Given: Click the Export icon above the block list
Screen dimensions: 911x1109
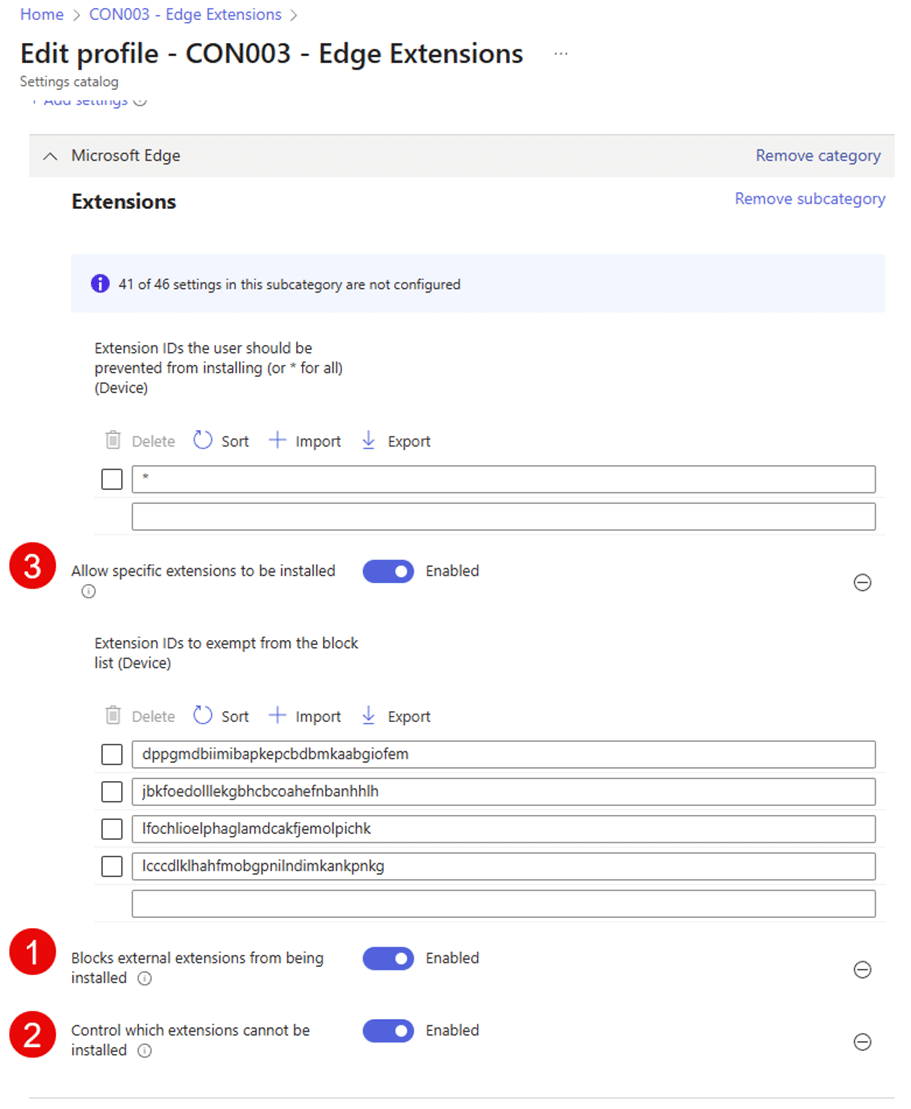Looking at the screenshot, I should point(369,441).
